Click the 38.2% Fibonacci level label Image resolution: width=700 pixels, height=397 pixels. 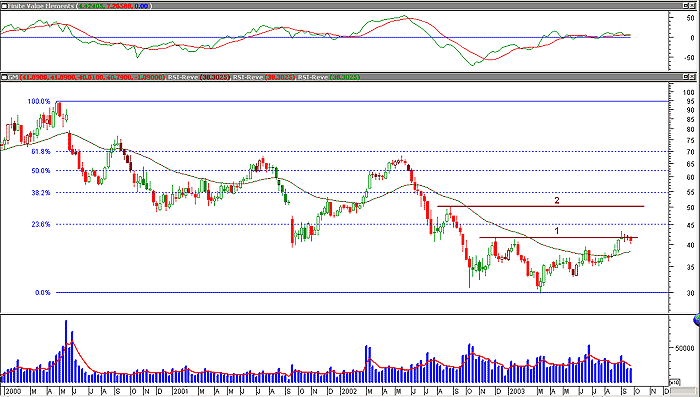pyautogui.click(x=41, y=192)
